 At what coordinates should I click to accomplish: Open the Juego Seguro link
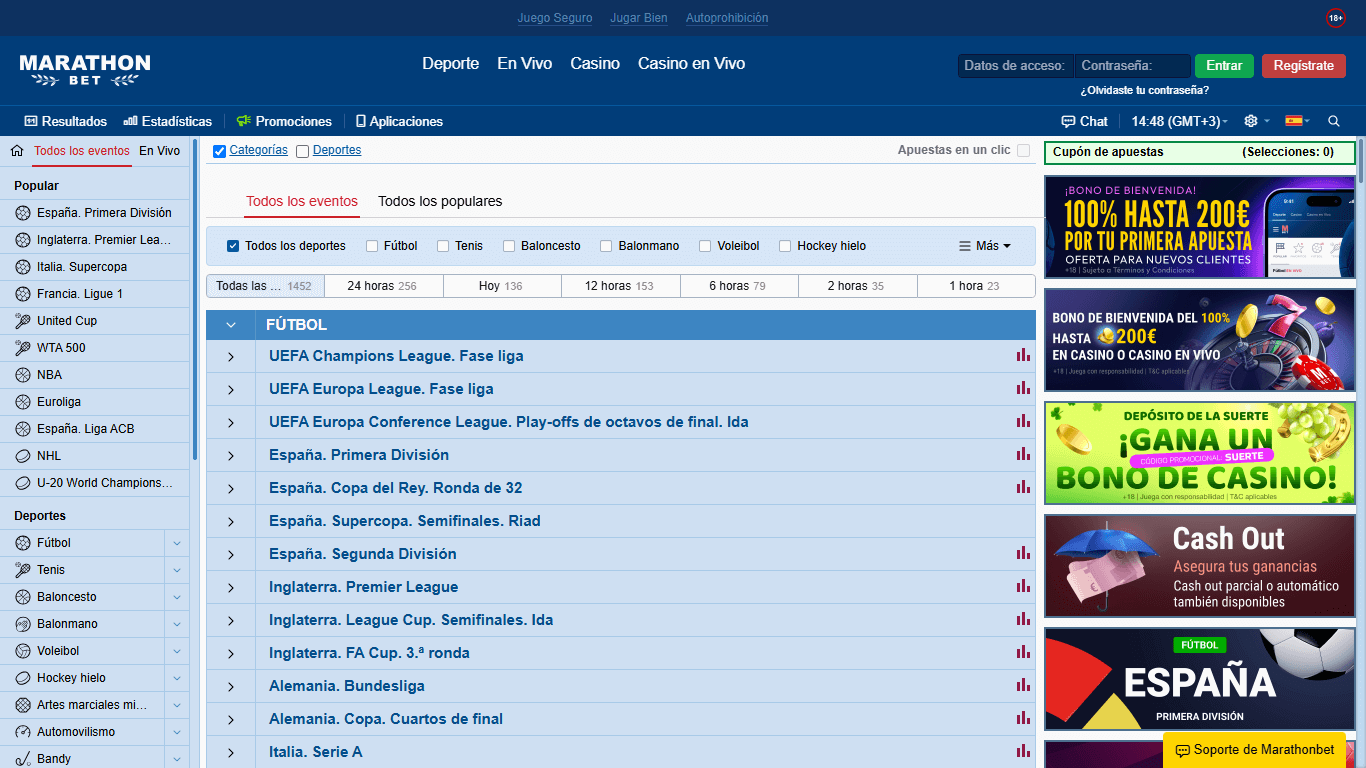[x=555, y=18]
